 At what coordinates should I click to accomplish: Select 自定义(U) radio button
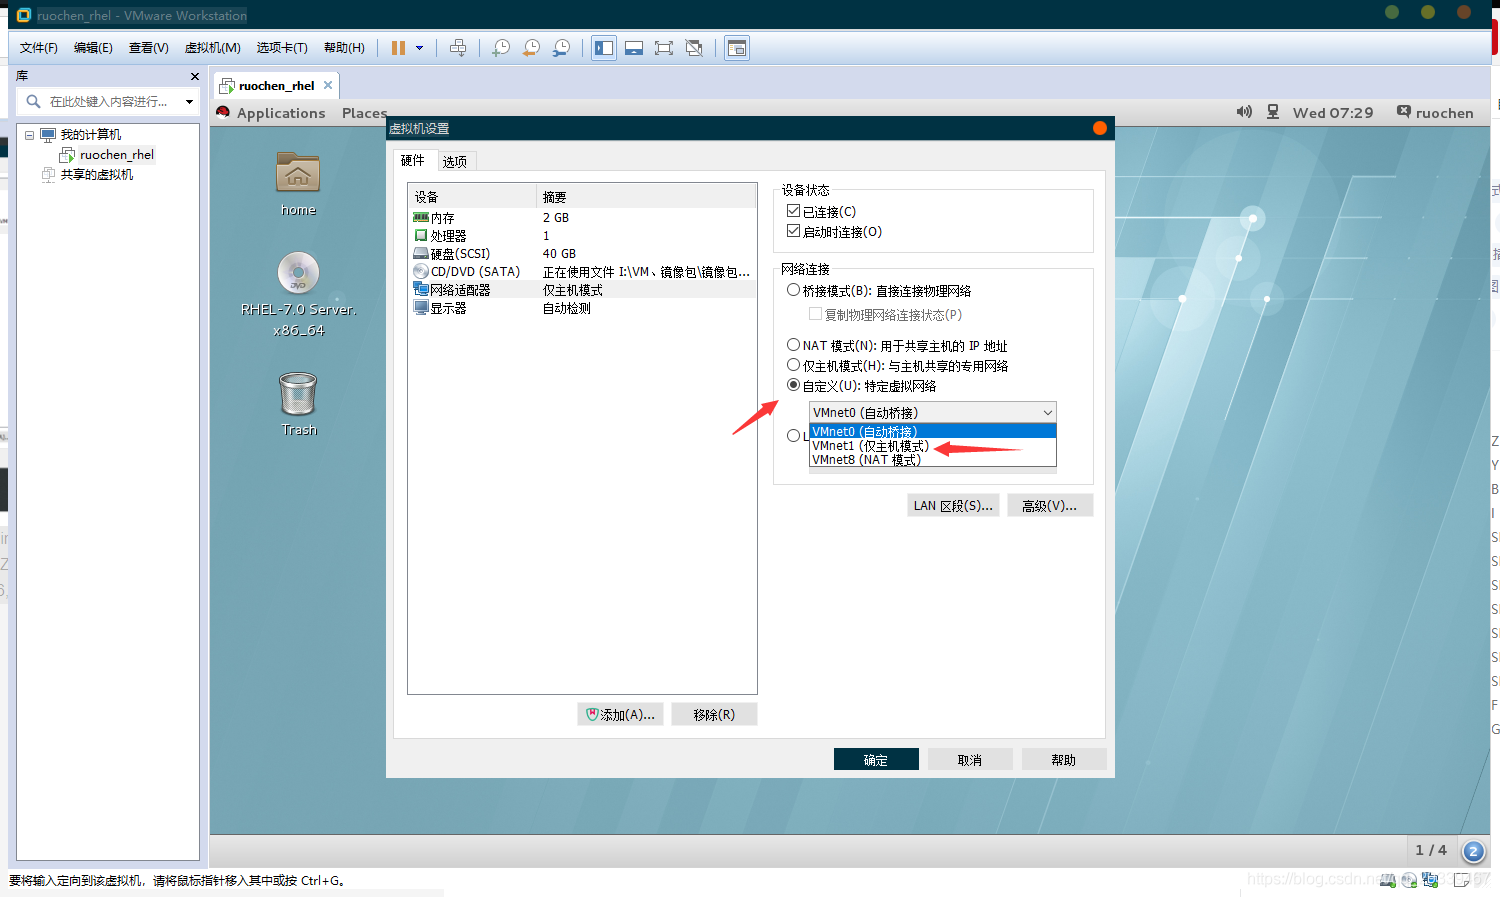(794, 385)
